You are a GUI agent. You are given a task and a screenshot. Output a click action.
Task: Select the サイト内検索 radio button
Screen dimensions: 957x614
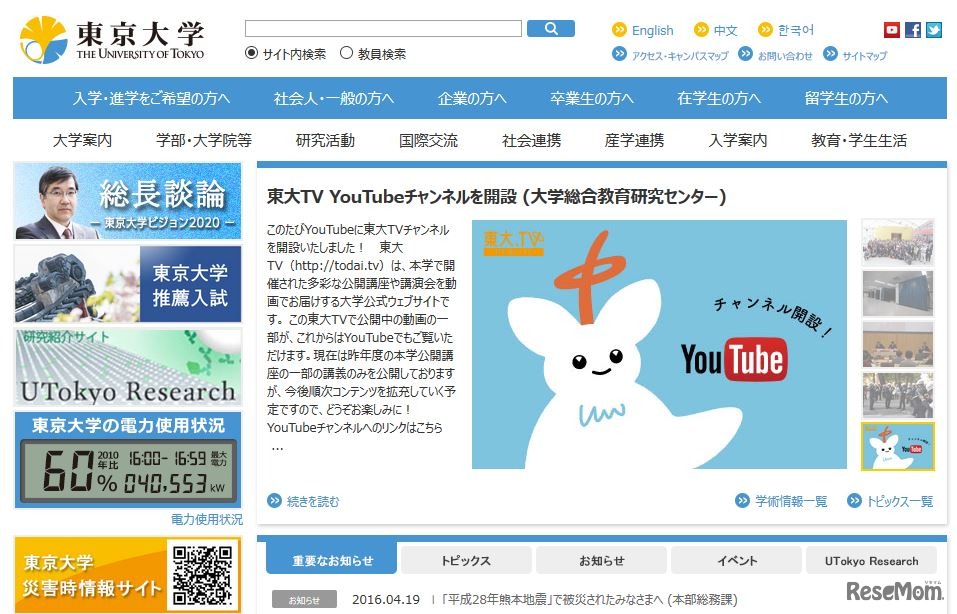coord(251,53)
